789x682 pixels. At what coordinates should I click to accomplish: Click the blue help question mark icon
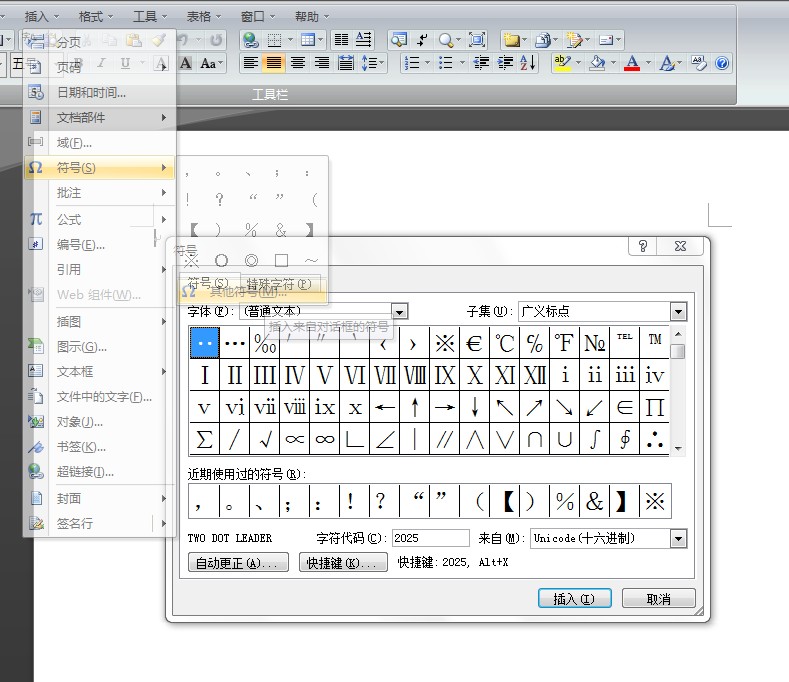tap(722, 63)
